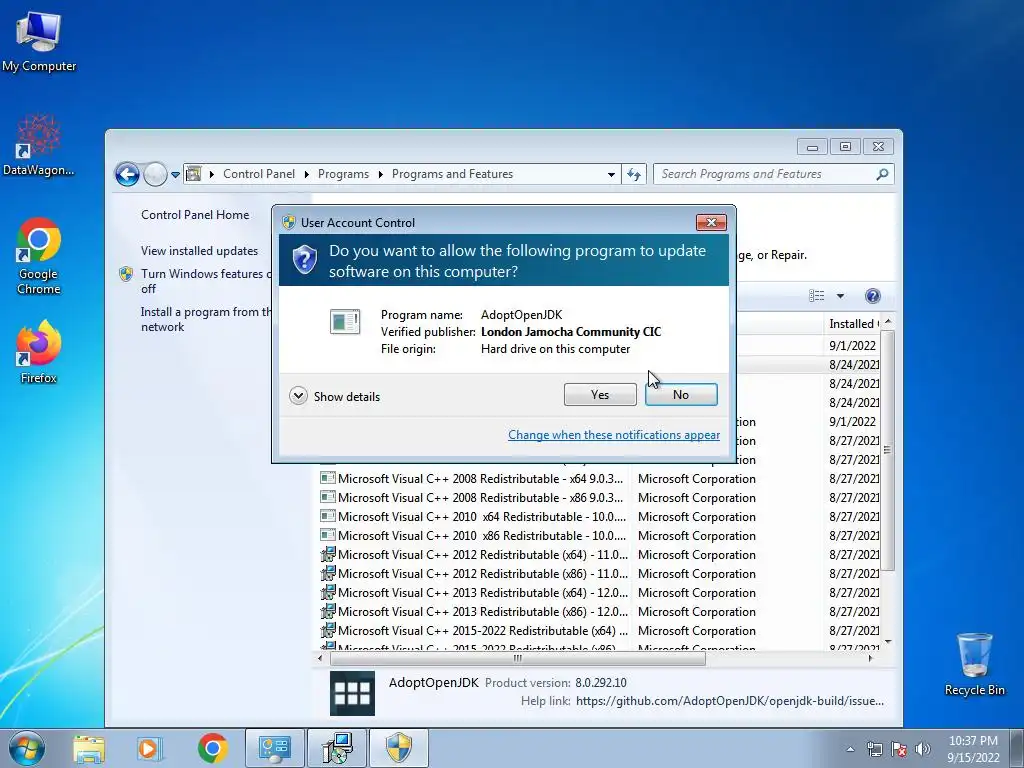Open Change when these notifications appear
Screen dimensions: 1024x768
614,435
